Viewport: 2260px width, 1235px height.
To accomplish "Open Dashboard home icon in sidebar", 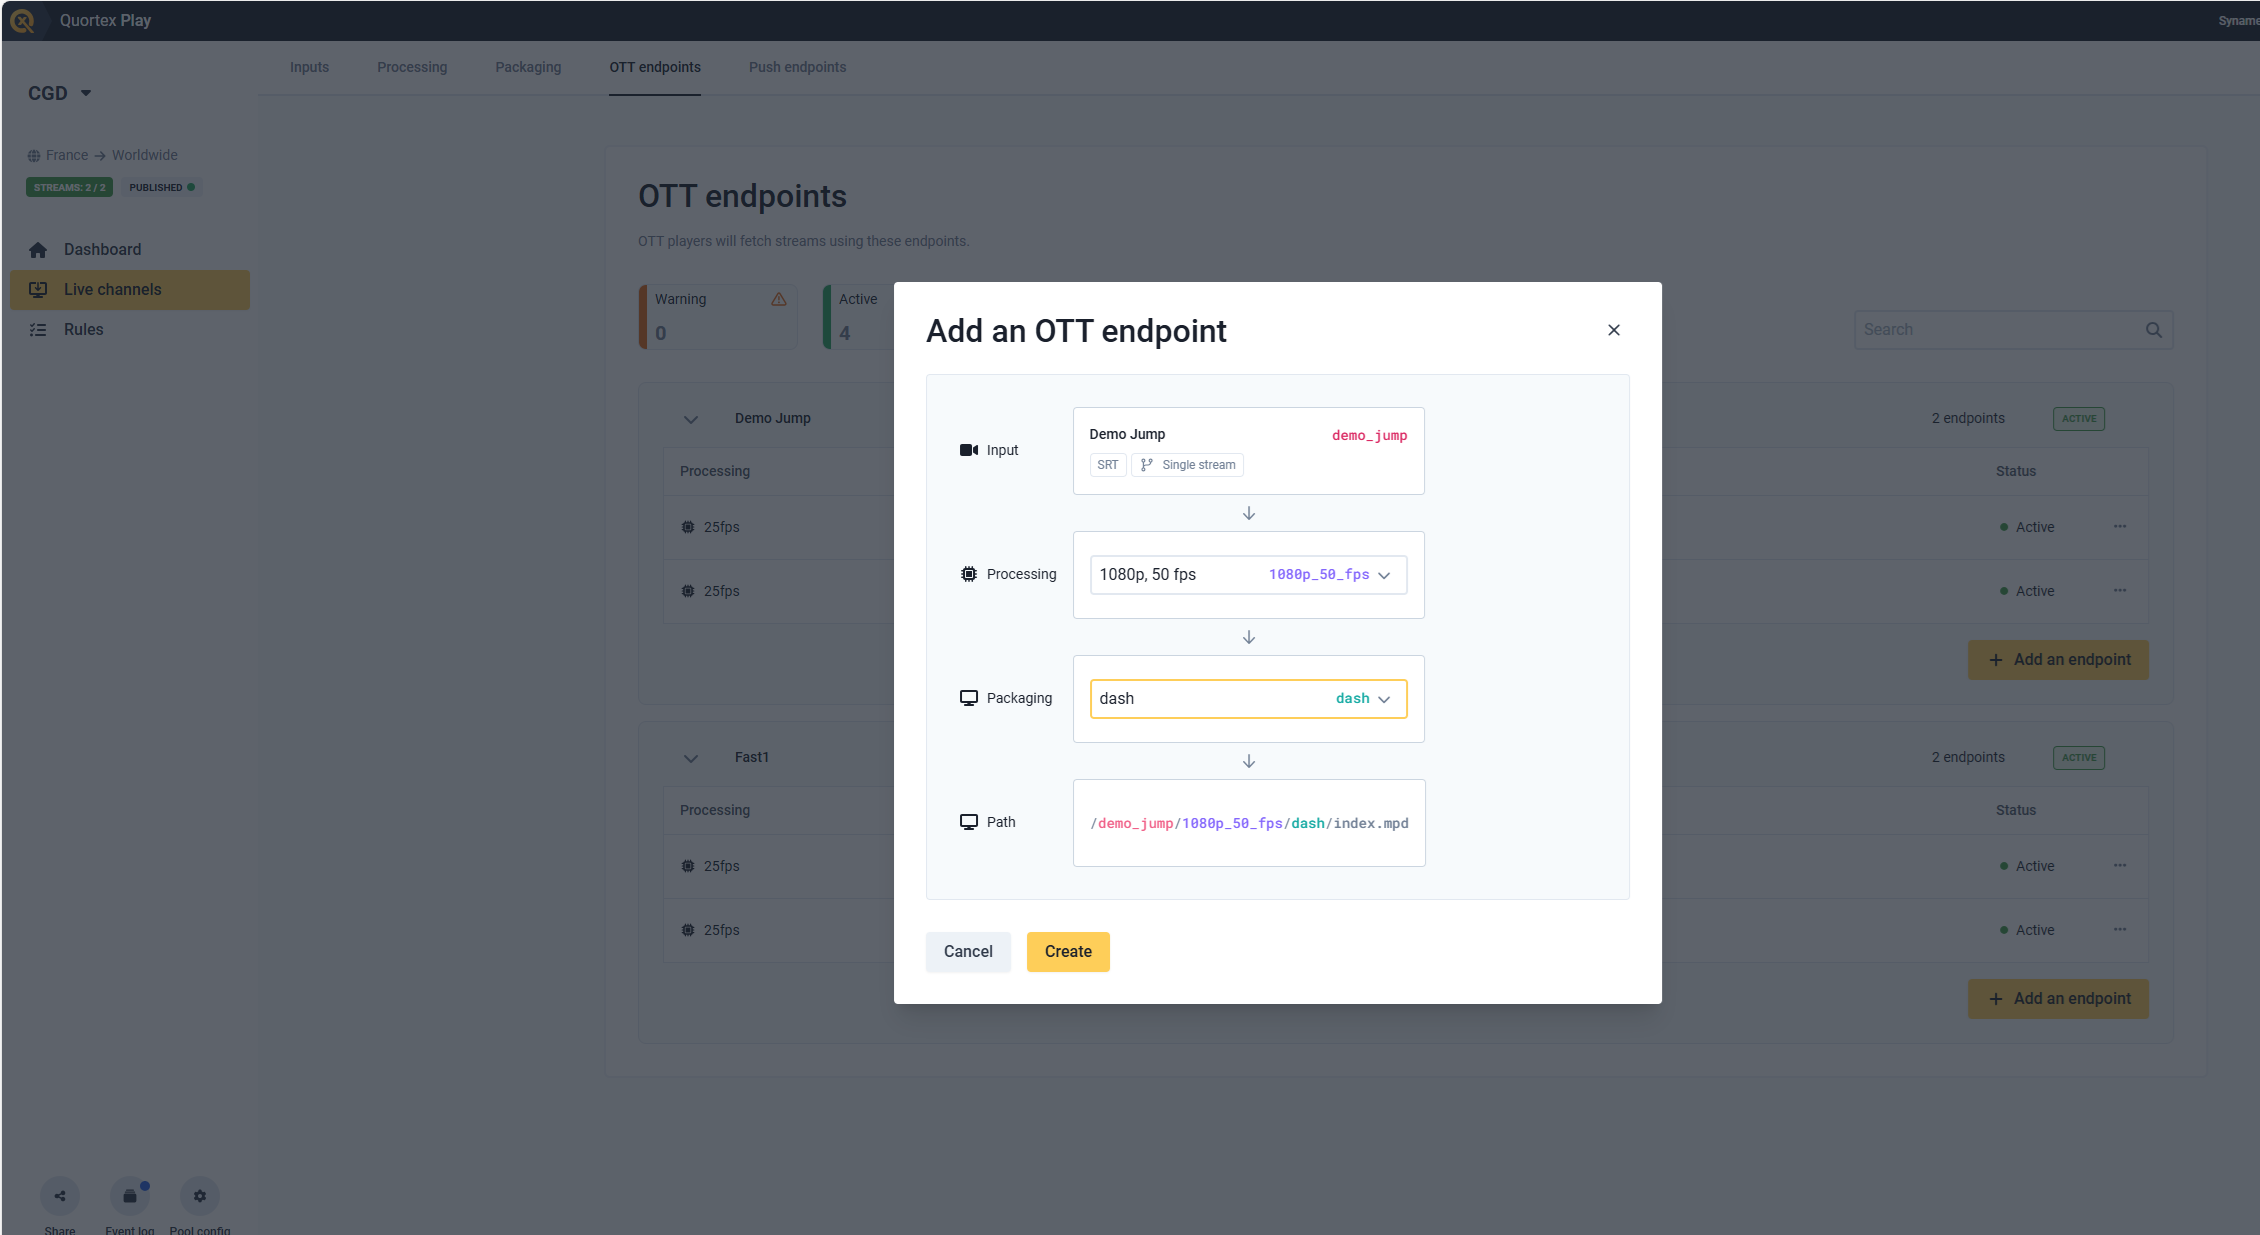I will [x=38, y=250].
